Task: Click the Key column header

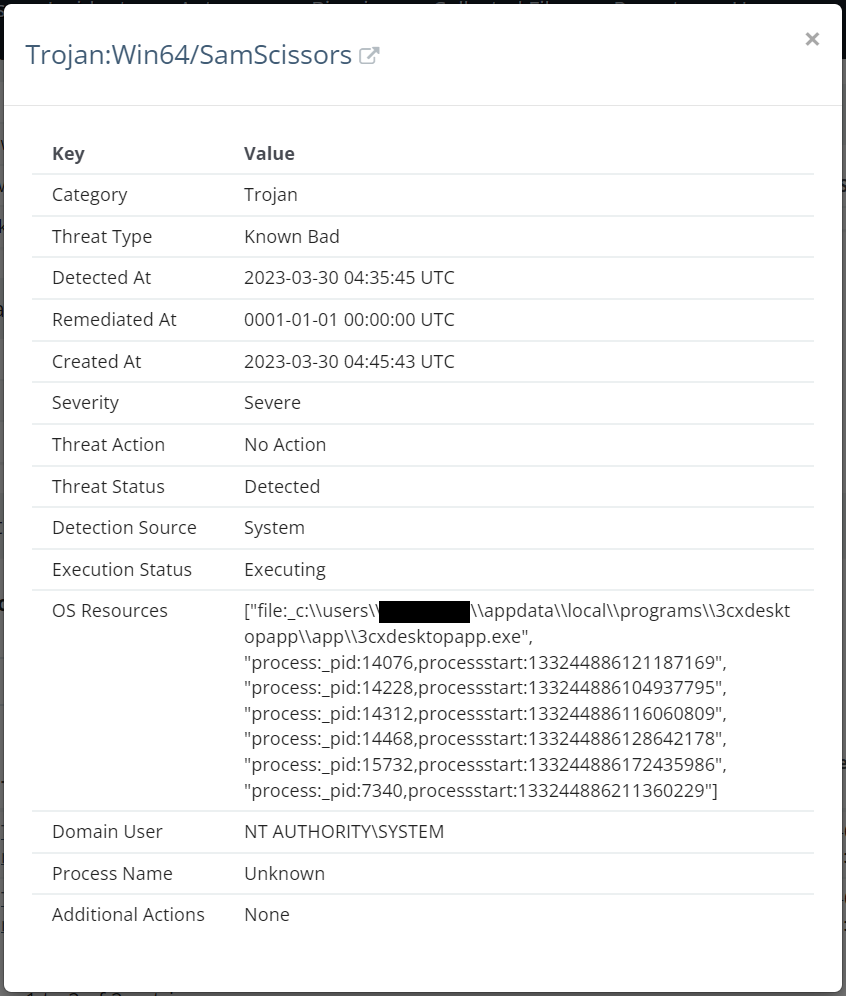Action: tap(68, 153)
